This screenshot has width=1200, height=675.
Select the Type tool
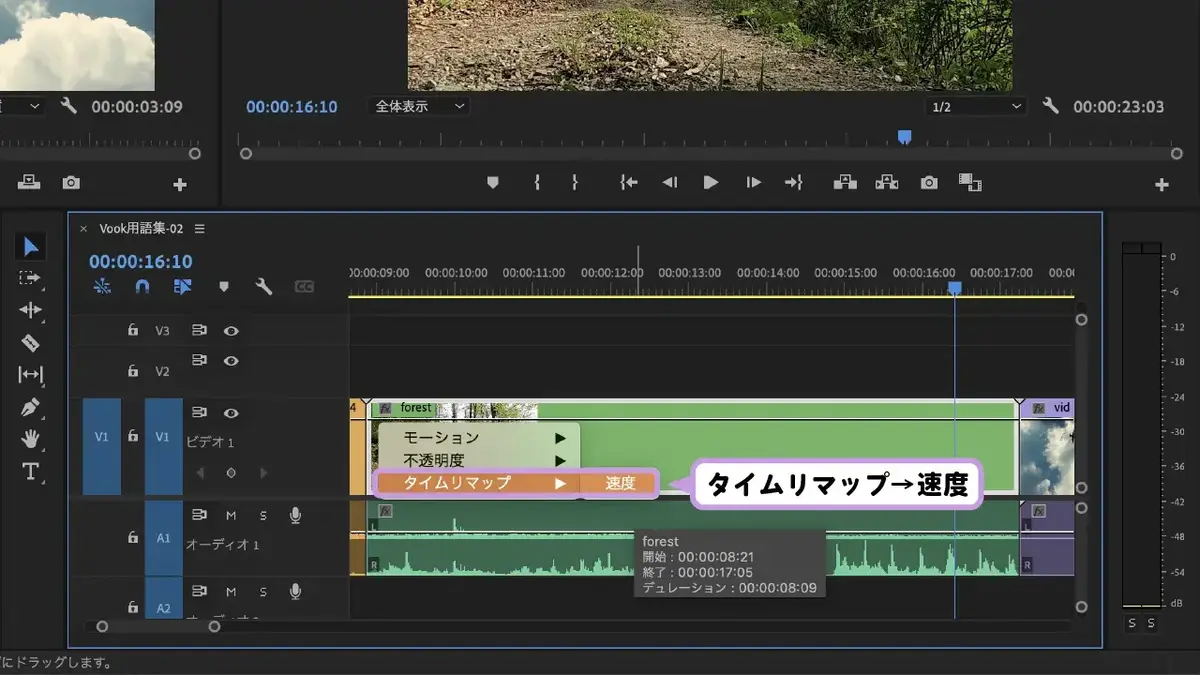tap(30, 471)
